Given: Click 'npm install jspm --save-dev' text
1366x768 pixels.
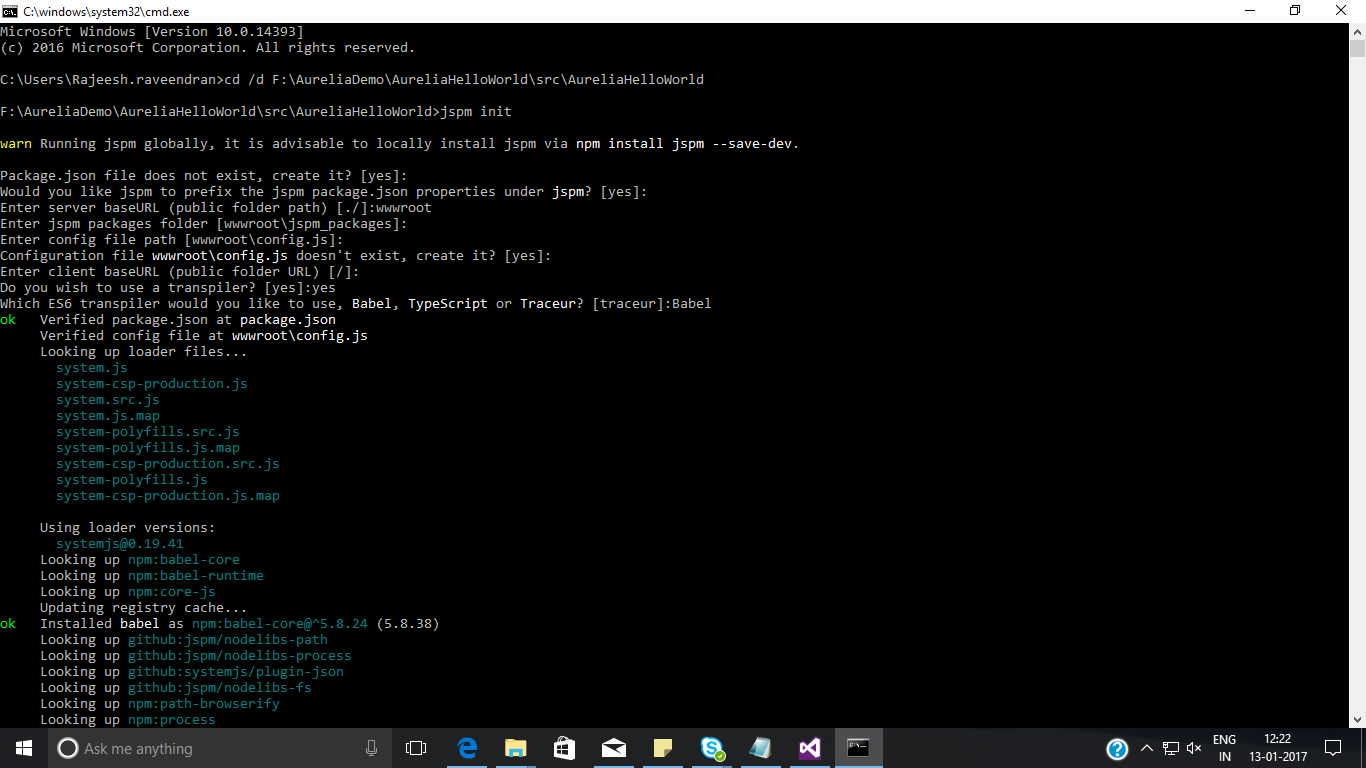Looking at the screenshot, I should click(684, 143).
